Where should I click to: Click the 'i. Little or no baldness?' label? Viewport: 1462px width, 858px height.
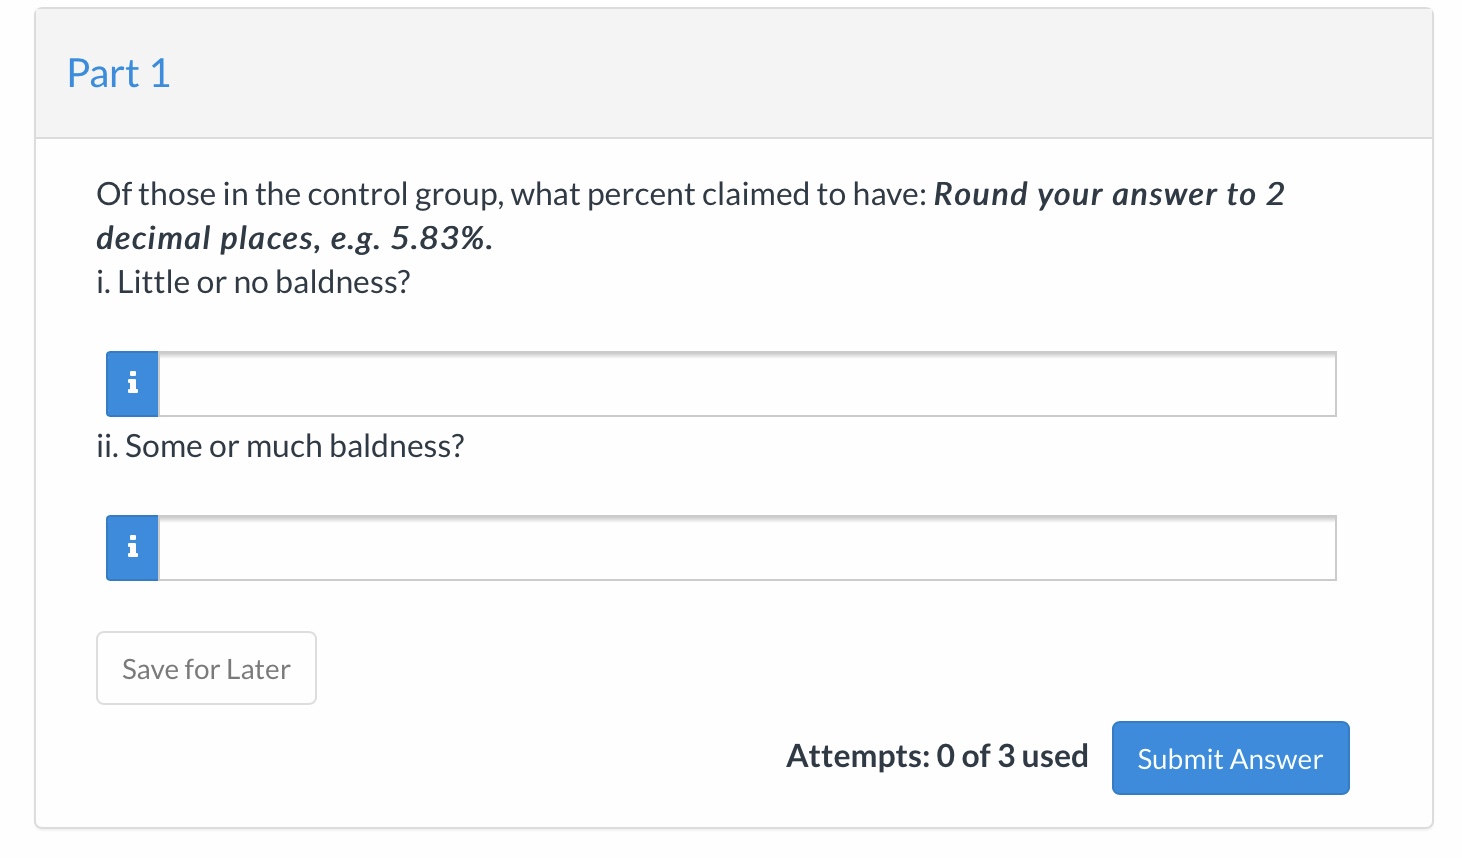(x=253, y=282)
